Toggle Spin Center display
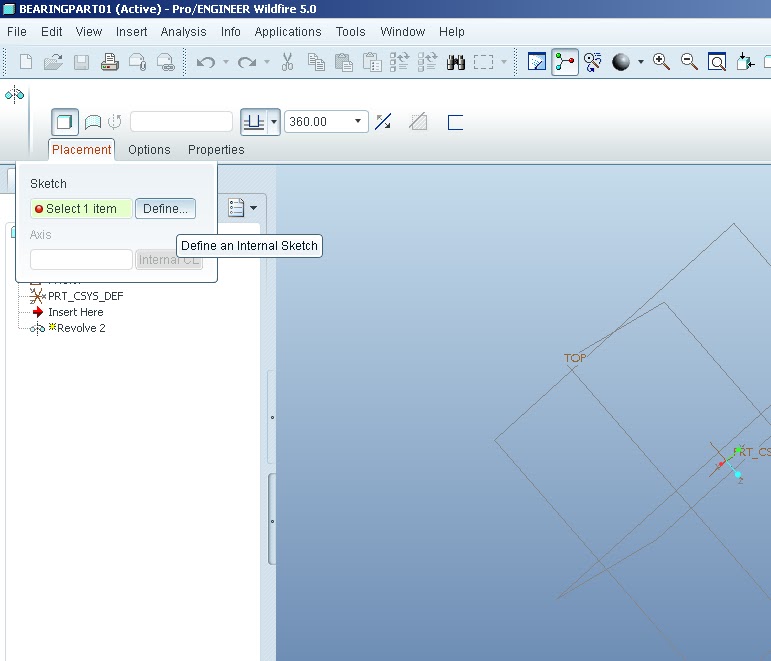The image size is (771, 661). coord(564,62)
